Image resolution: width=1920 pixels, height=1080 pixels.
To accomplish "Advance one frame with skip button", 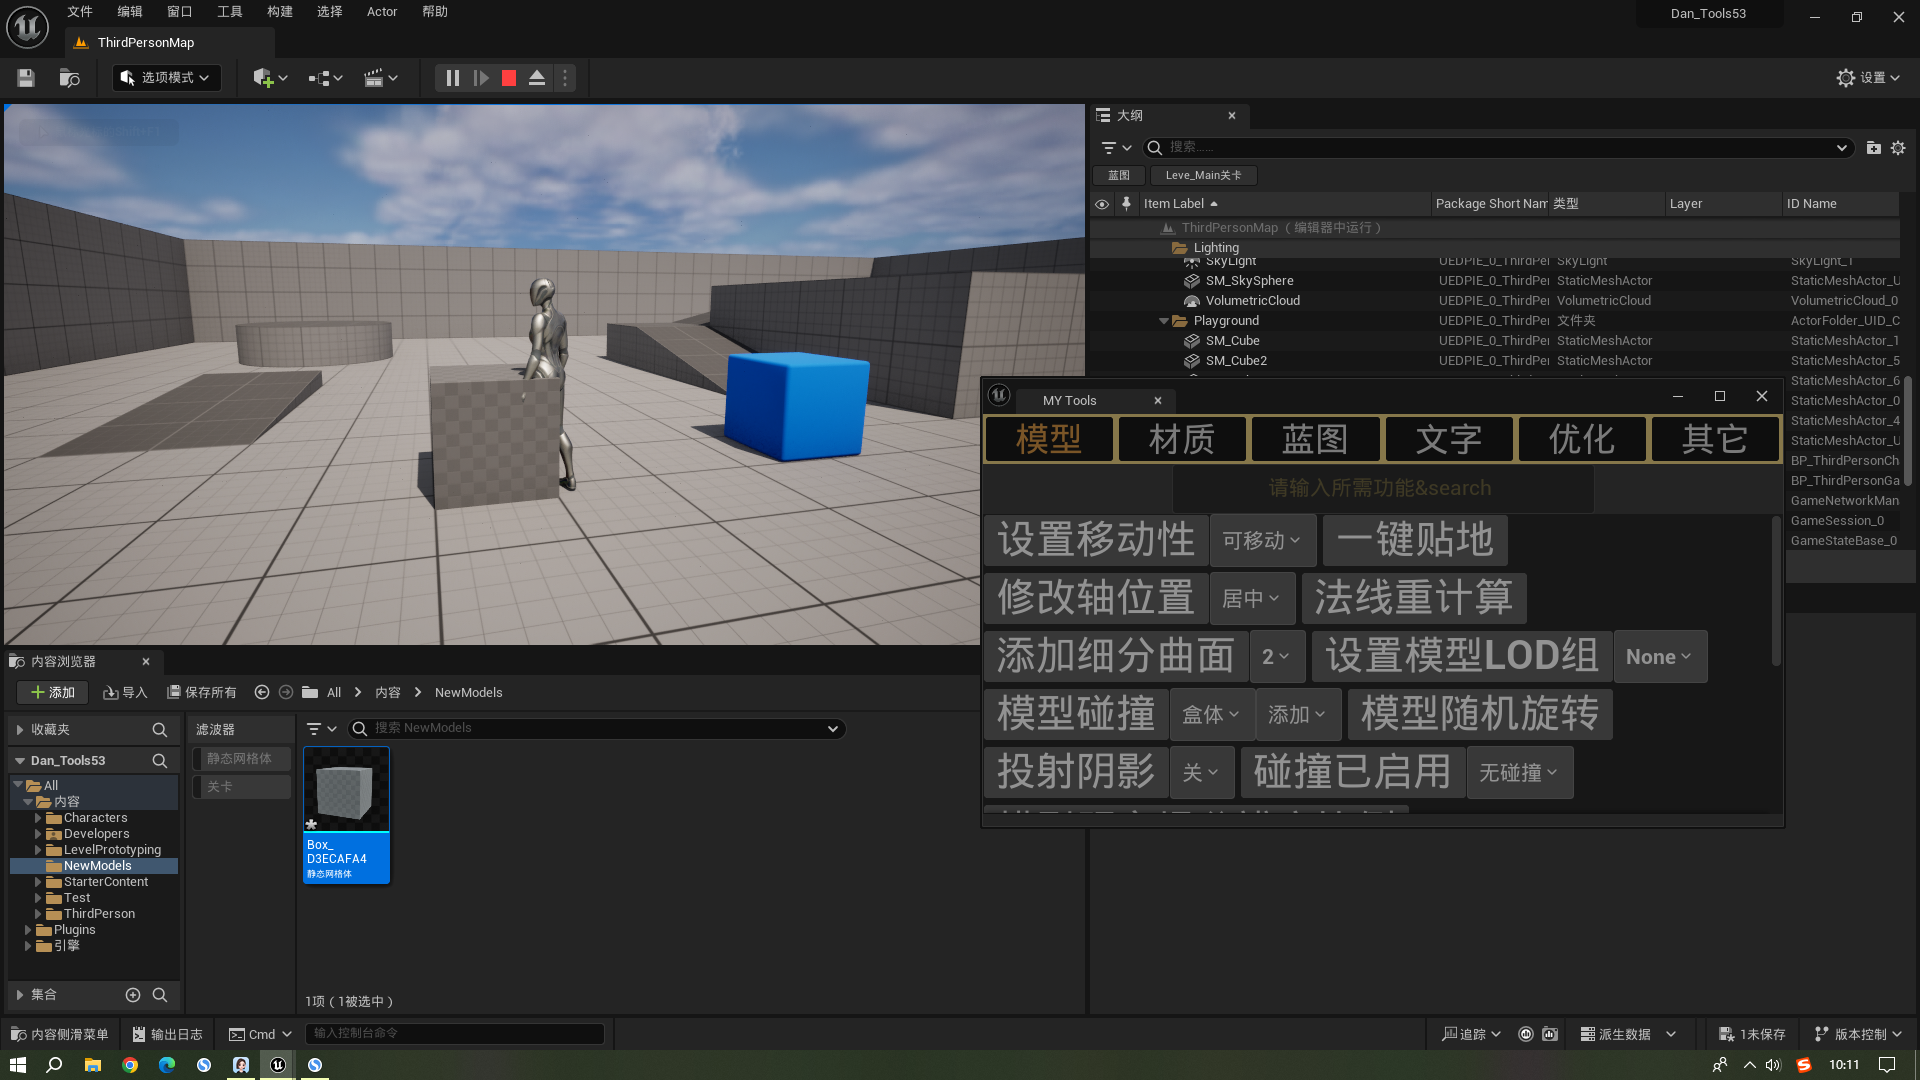I will [481, 78].
